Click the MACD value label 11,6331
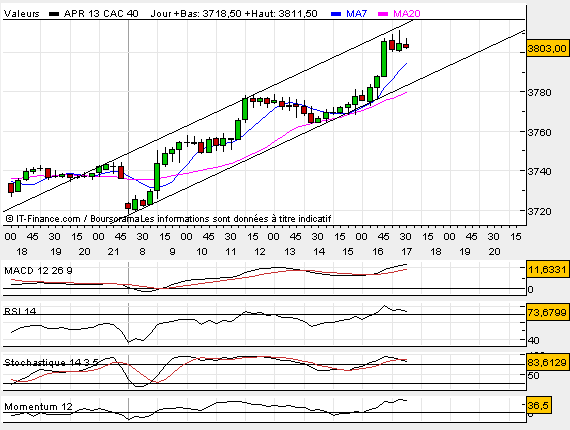The height and width of the screenshot is (430, 570). (547, 269)
